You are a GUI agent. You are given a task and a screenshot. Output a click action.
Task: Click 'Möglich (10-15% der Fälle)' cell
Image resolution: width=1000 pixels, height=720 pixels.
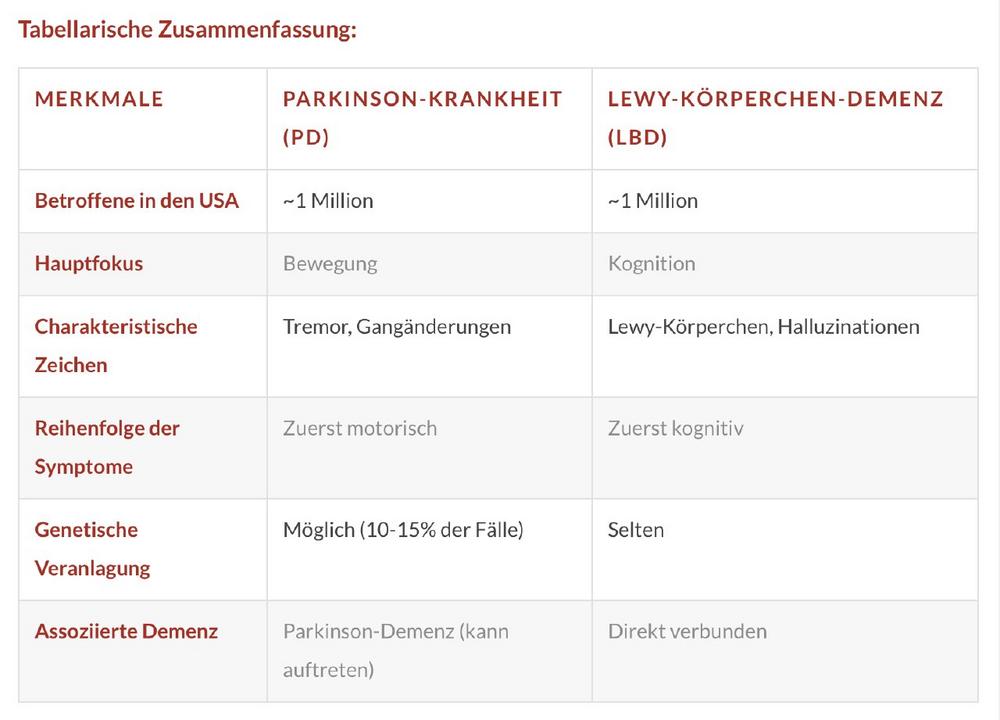click(403, 529)
